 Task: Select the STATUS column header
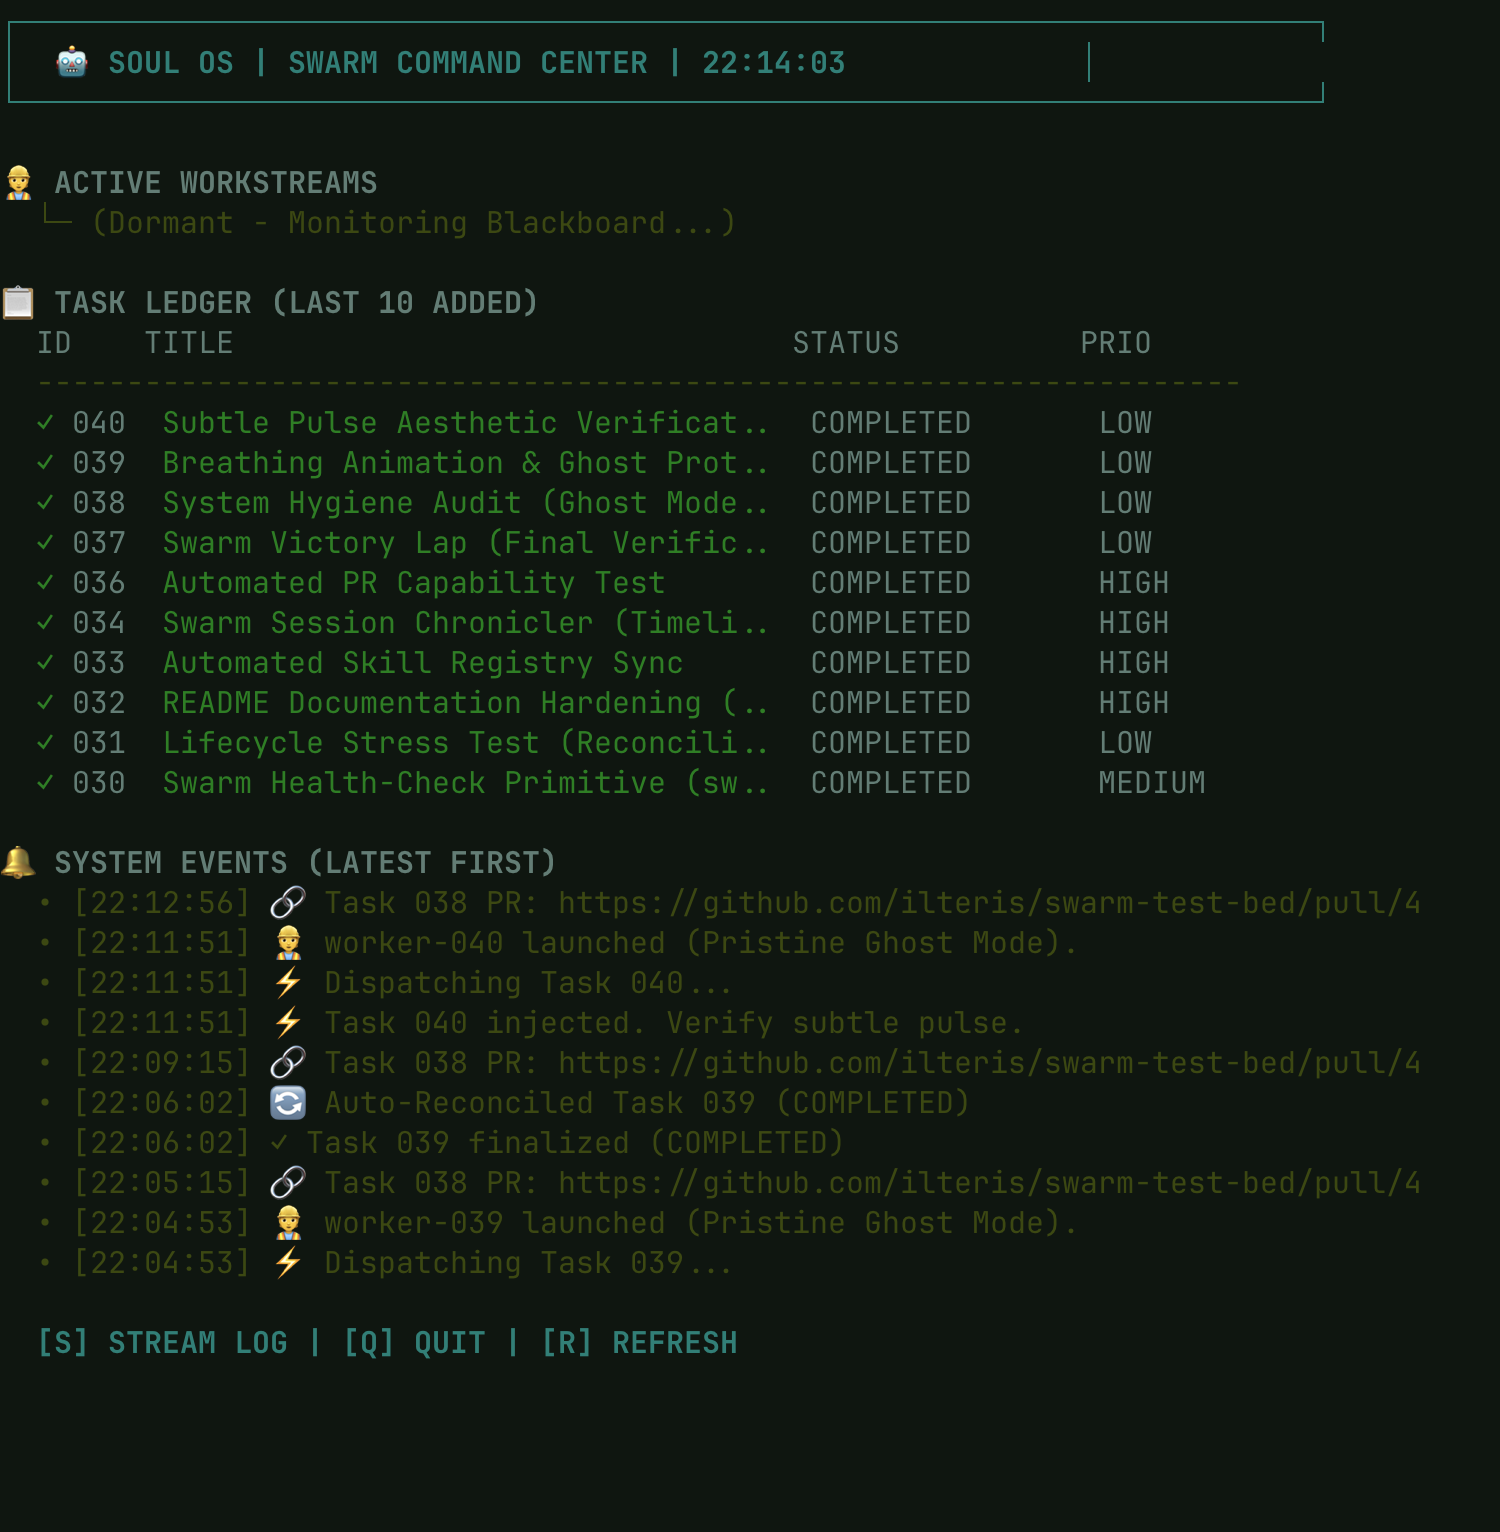(846, 342)
